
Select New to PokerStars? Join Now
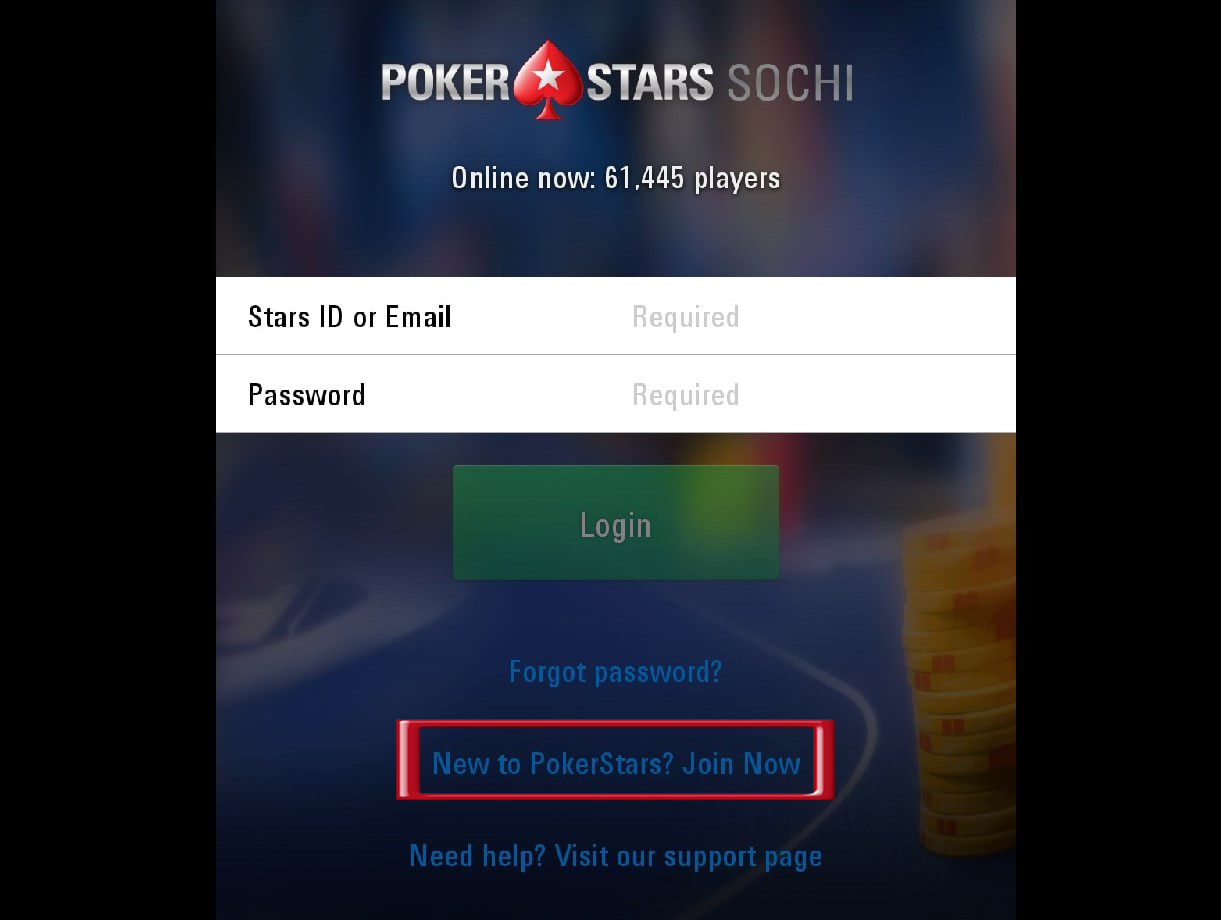616,763
